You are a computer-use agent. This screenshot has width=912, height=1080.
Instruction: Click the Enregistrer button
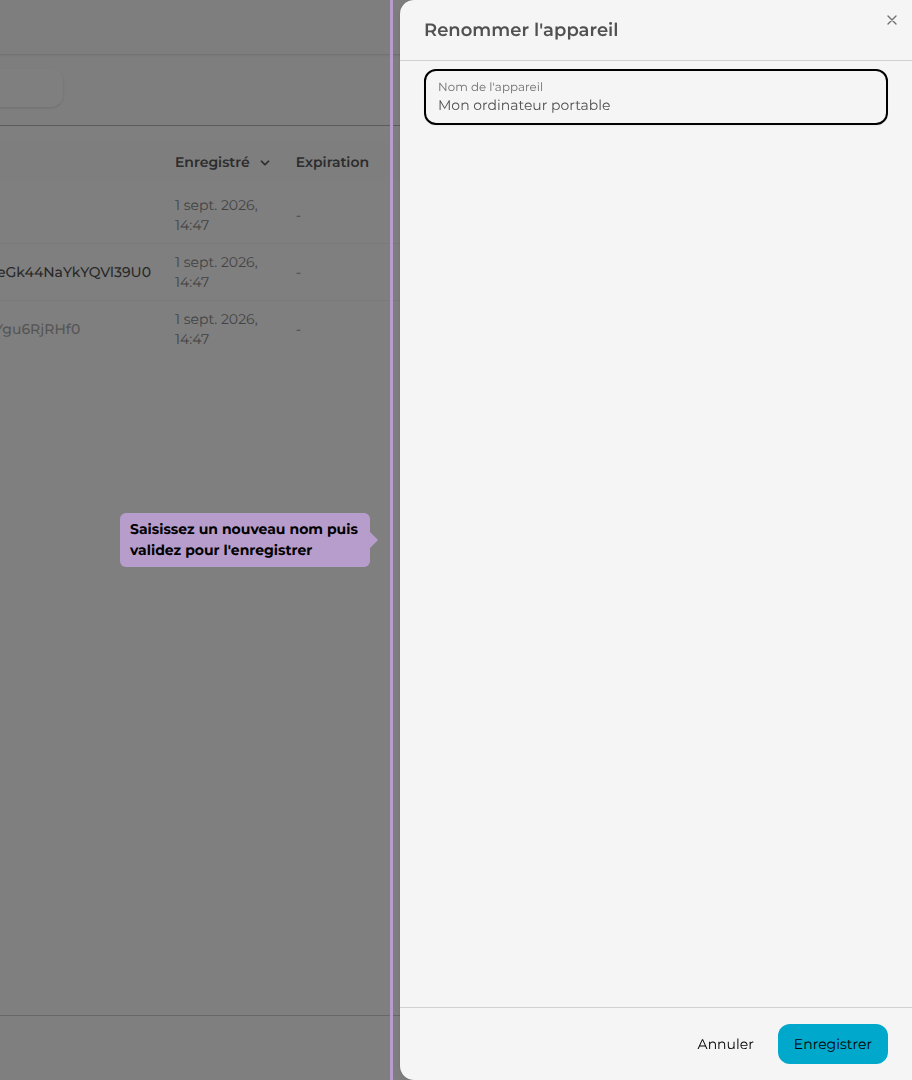click(x=832, y=1043)
